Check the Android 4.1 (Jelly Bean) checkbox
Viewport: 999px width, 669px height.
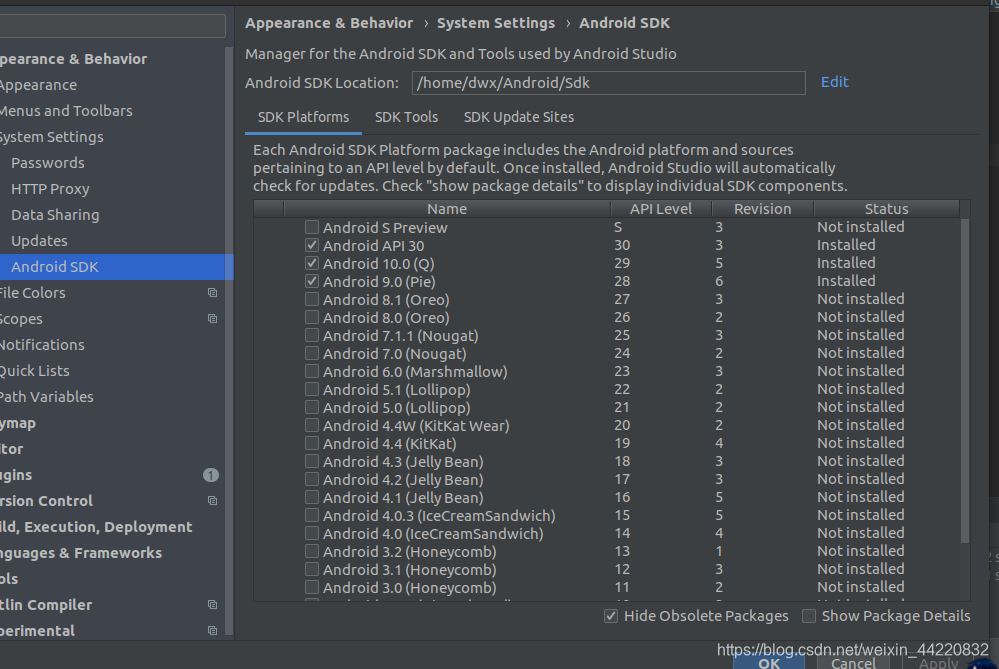pyautogui.click(x=312, y=497)
